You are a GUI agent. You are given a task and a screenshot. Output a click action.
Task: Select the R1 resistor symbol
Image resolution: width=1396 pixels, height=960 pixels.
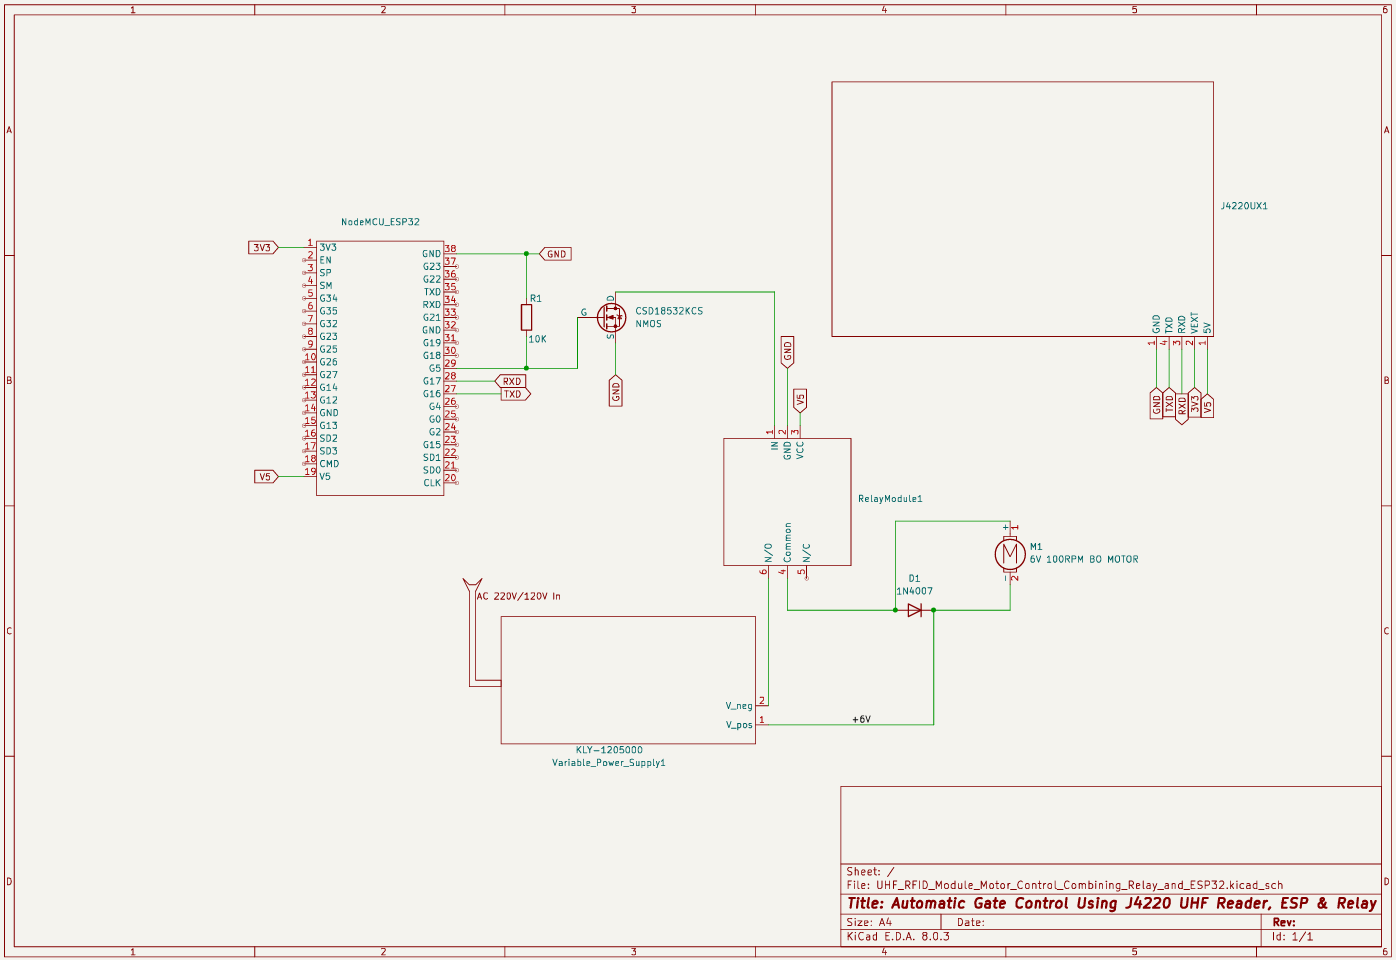(526, 318)
